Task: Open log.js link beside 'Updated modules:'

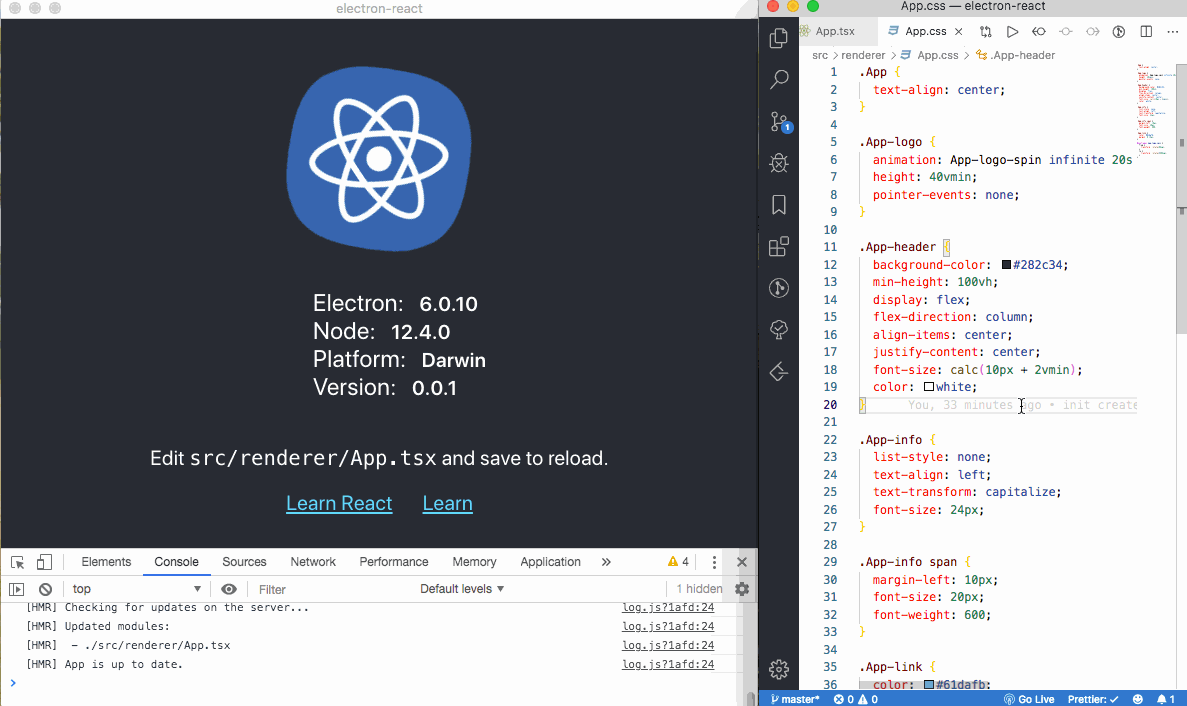Action: 668,627
